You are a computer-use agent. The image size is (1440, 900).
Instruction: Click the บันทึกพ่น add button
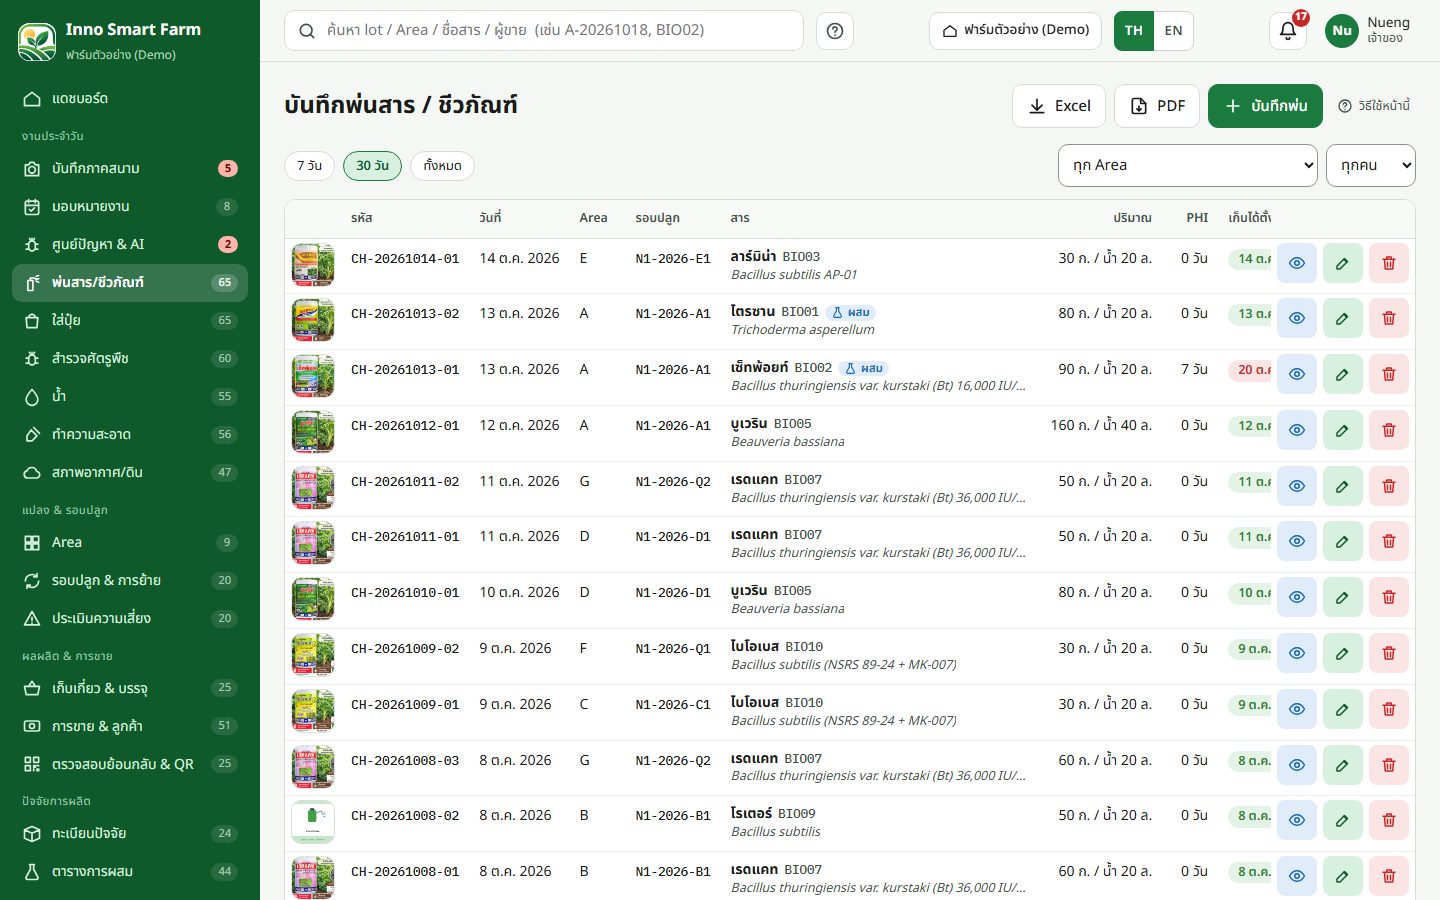tap(1265, 106)
